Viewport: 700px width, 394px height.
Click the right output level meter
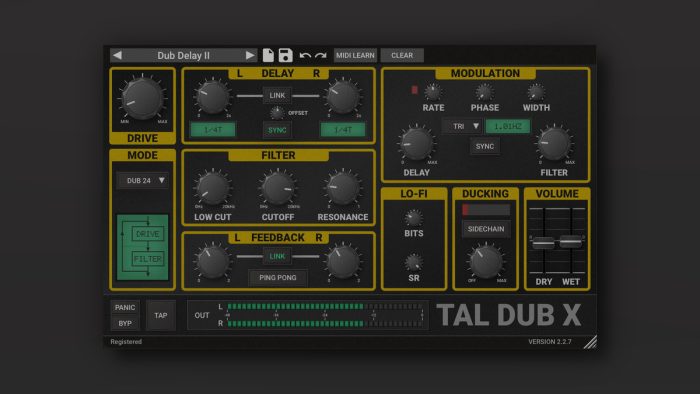coord(325,323)
